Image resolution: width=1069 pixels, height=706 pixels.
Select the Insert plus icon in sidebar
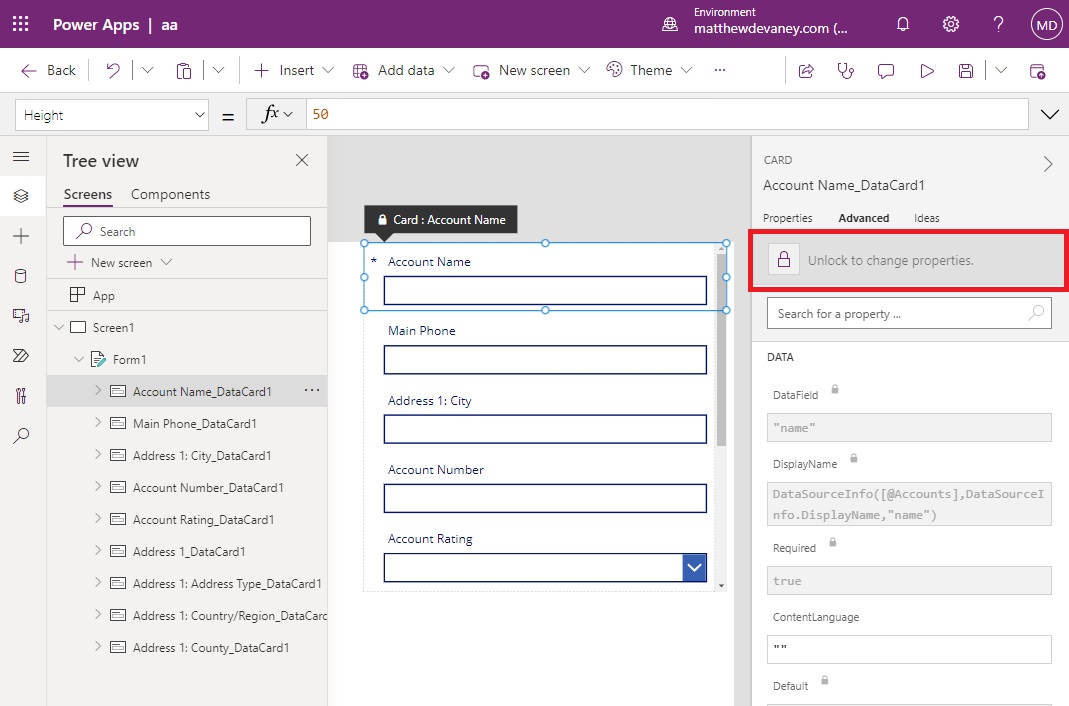(20, 236)
